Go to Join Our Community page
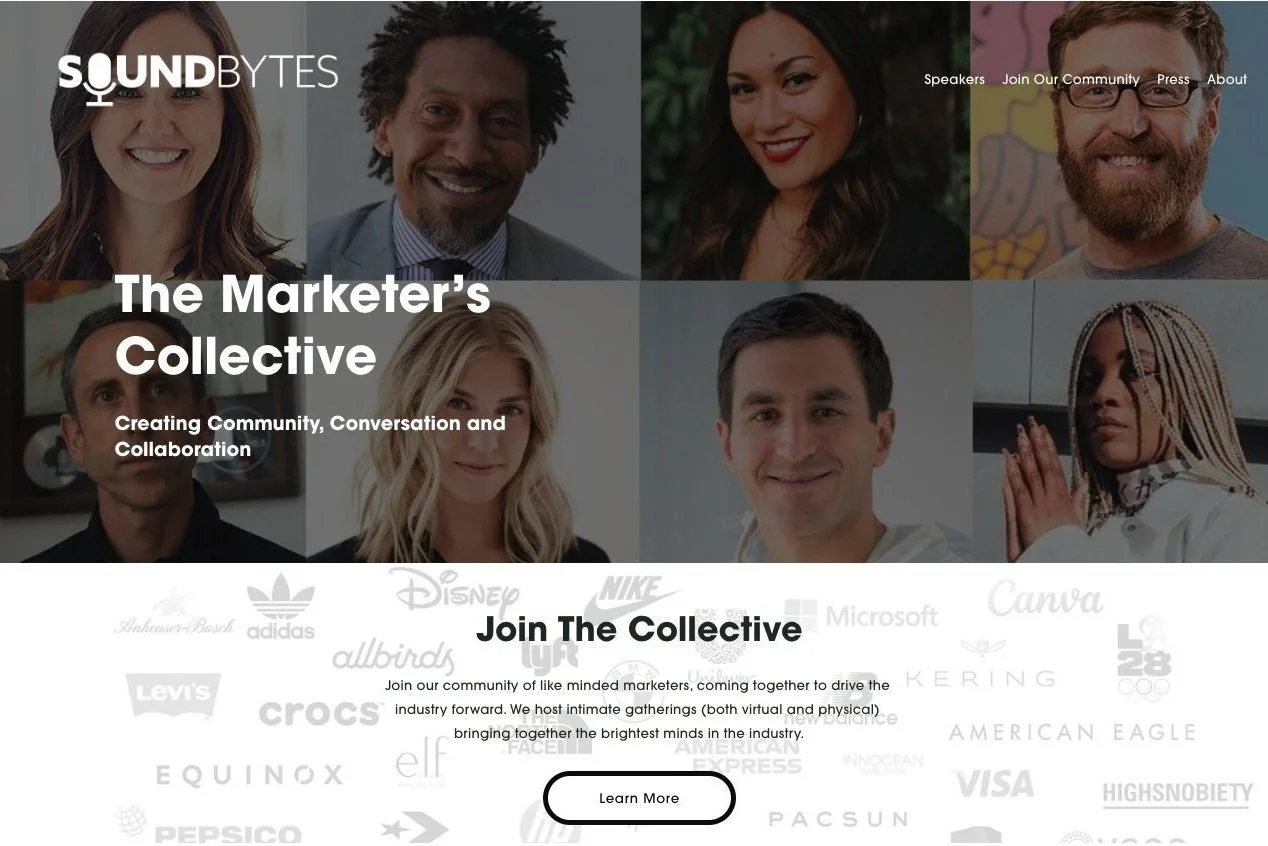This screenshot has height=846, width=1268. click(1071, 79)
